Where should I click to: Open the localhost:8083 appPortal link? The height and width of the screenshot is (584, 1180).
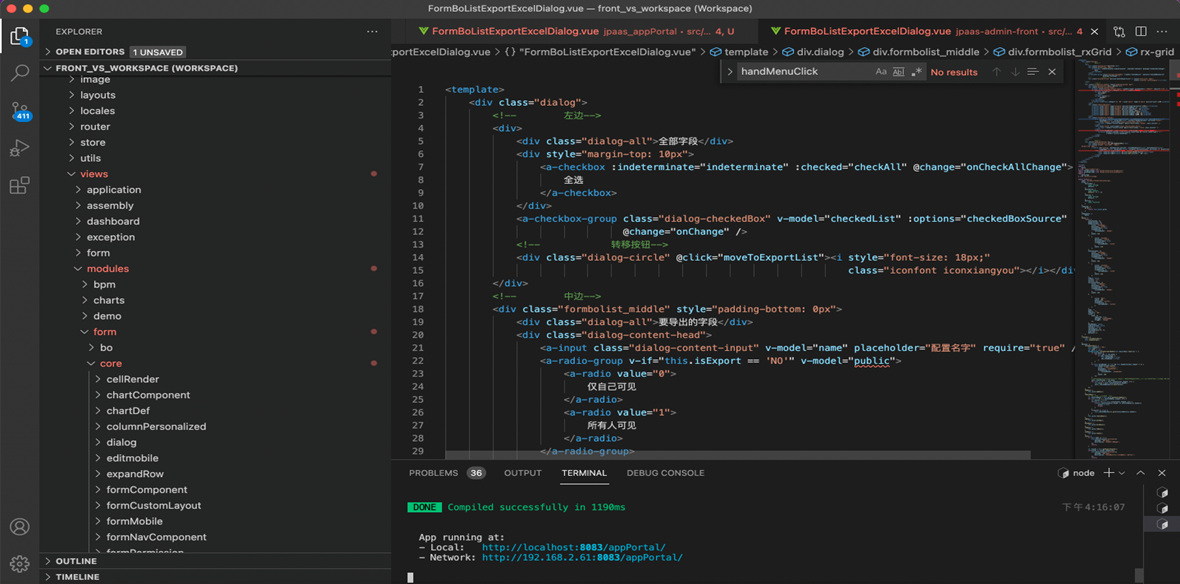click(x=573, y=547)
